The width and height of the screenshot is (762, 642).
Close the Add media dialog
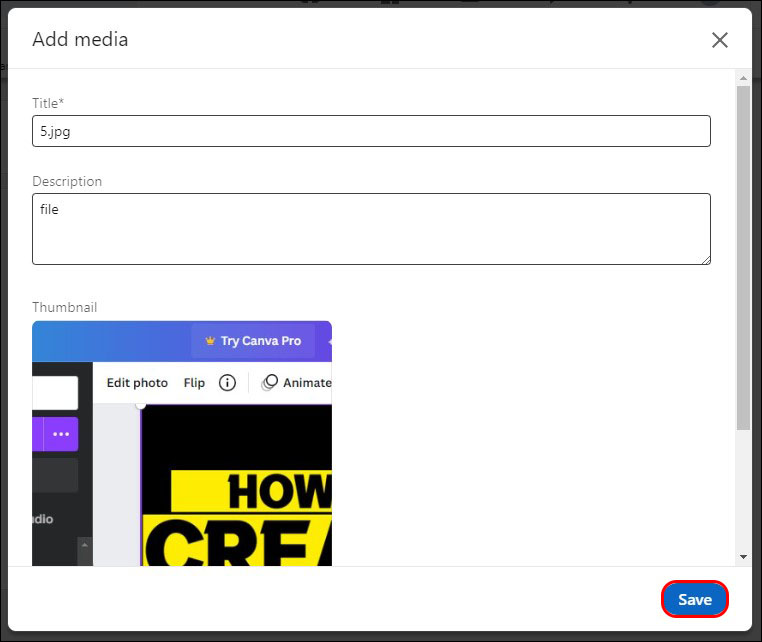click(720, 40)
